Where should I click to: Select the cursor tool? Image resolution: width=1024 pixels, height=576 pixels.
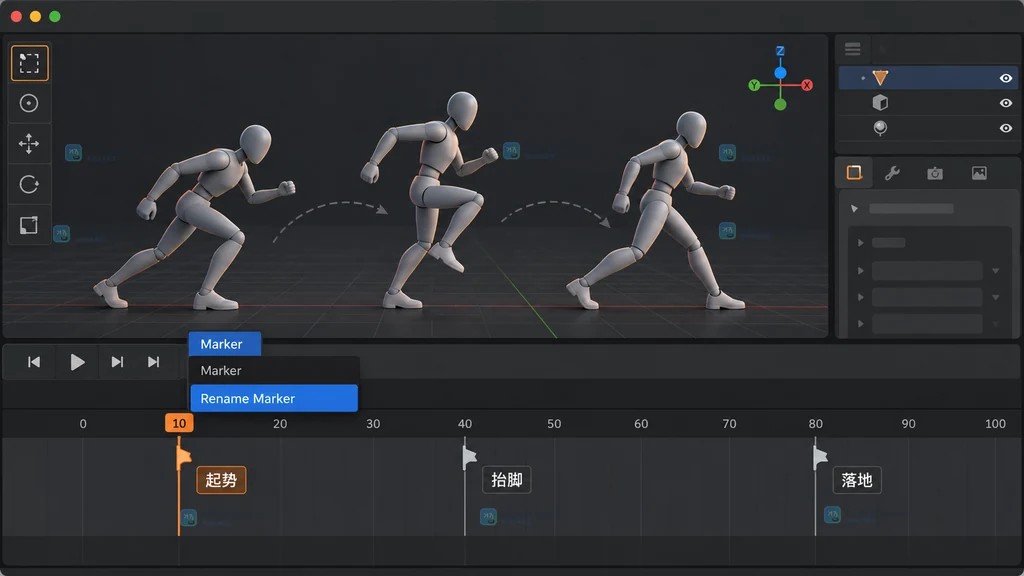[29, 103]
